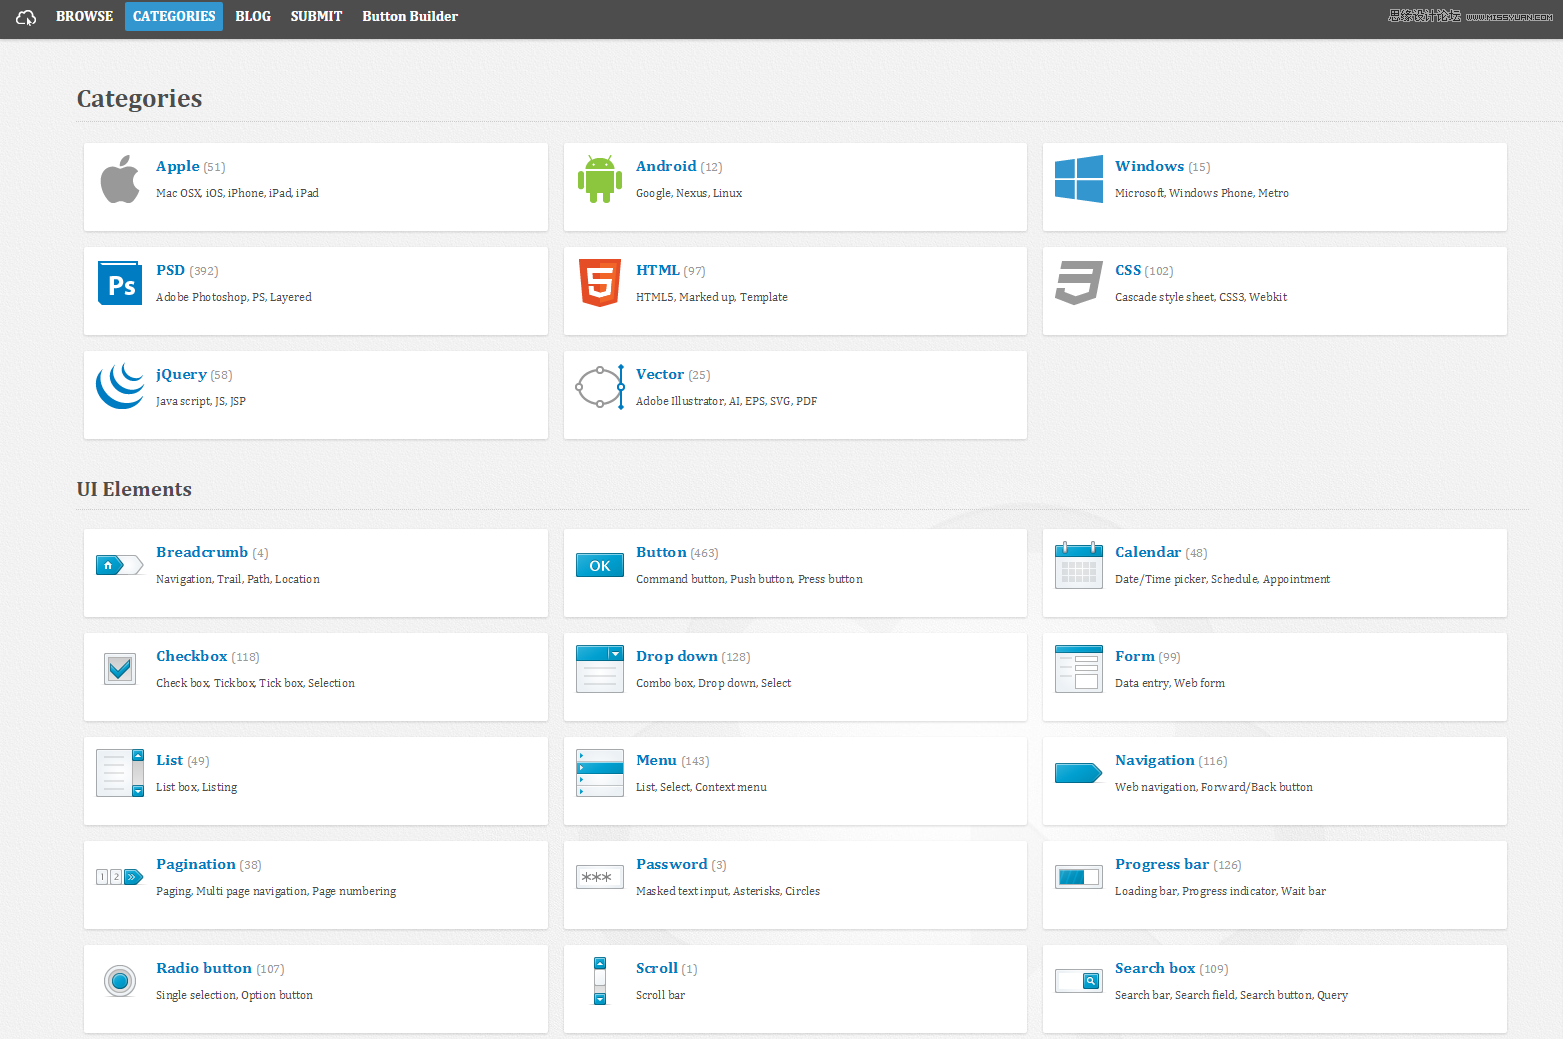Open the SUBMIT page
The image size is (1563, 1039).
316,16
